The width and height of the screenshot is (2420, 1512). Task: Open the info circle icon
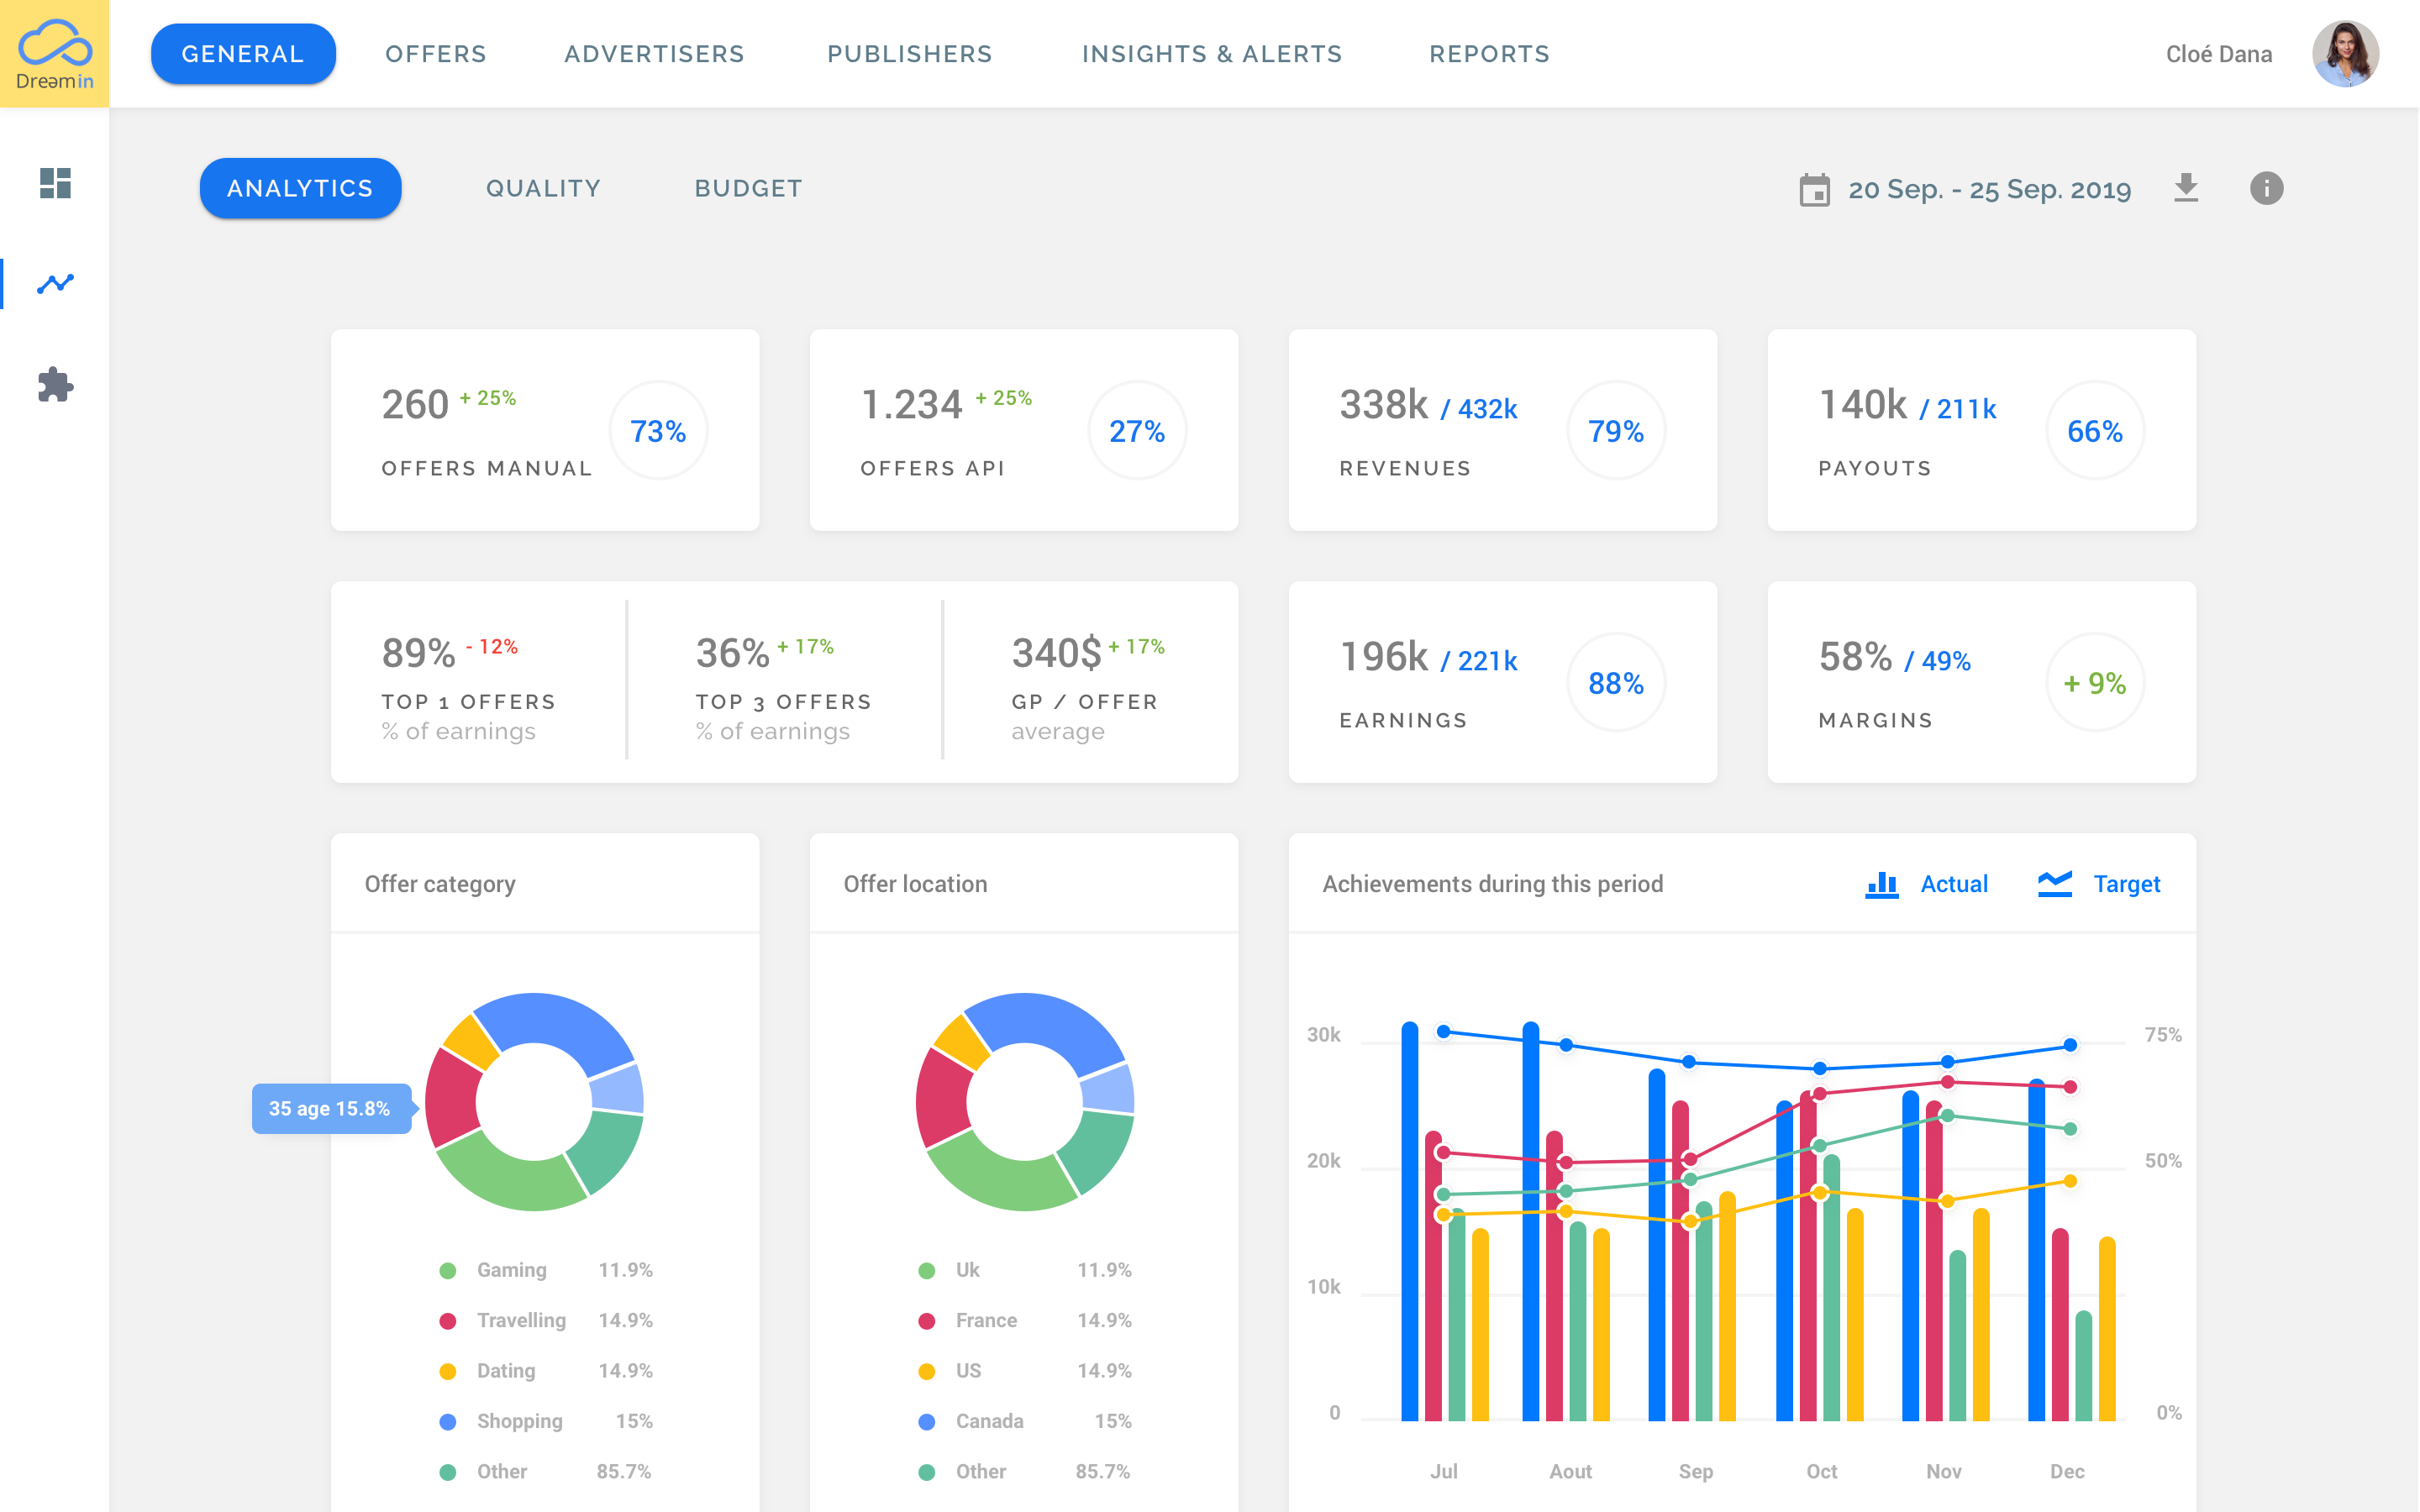2266,188
